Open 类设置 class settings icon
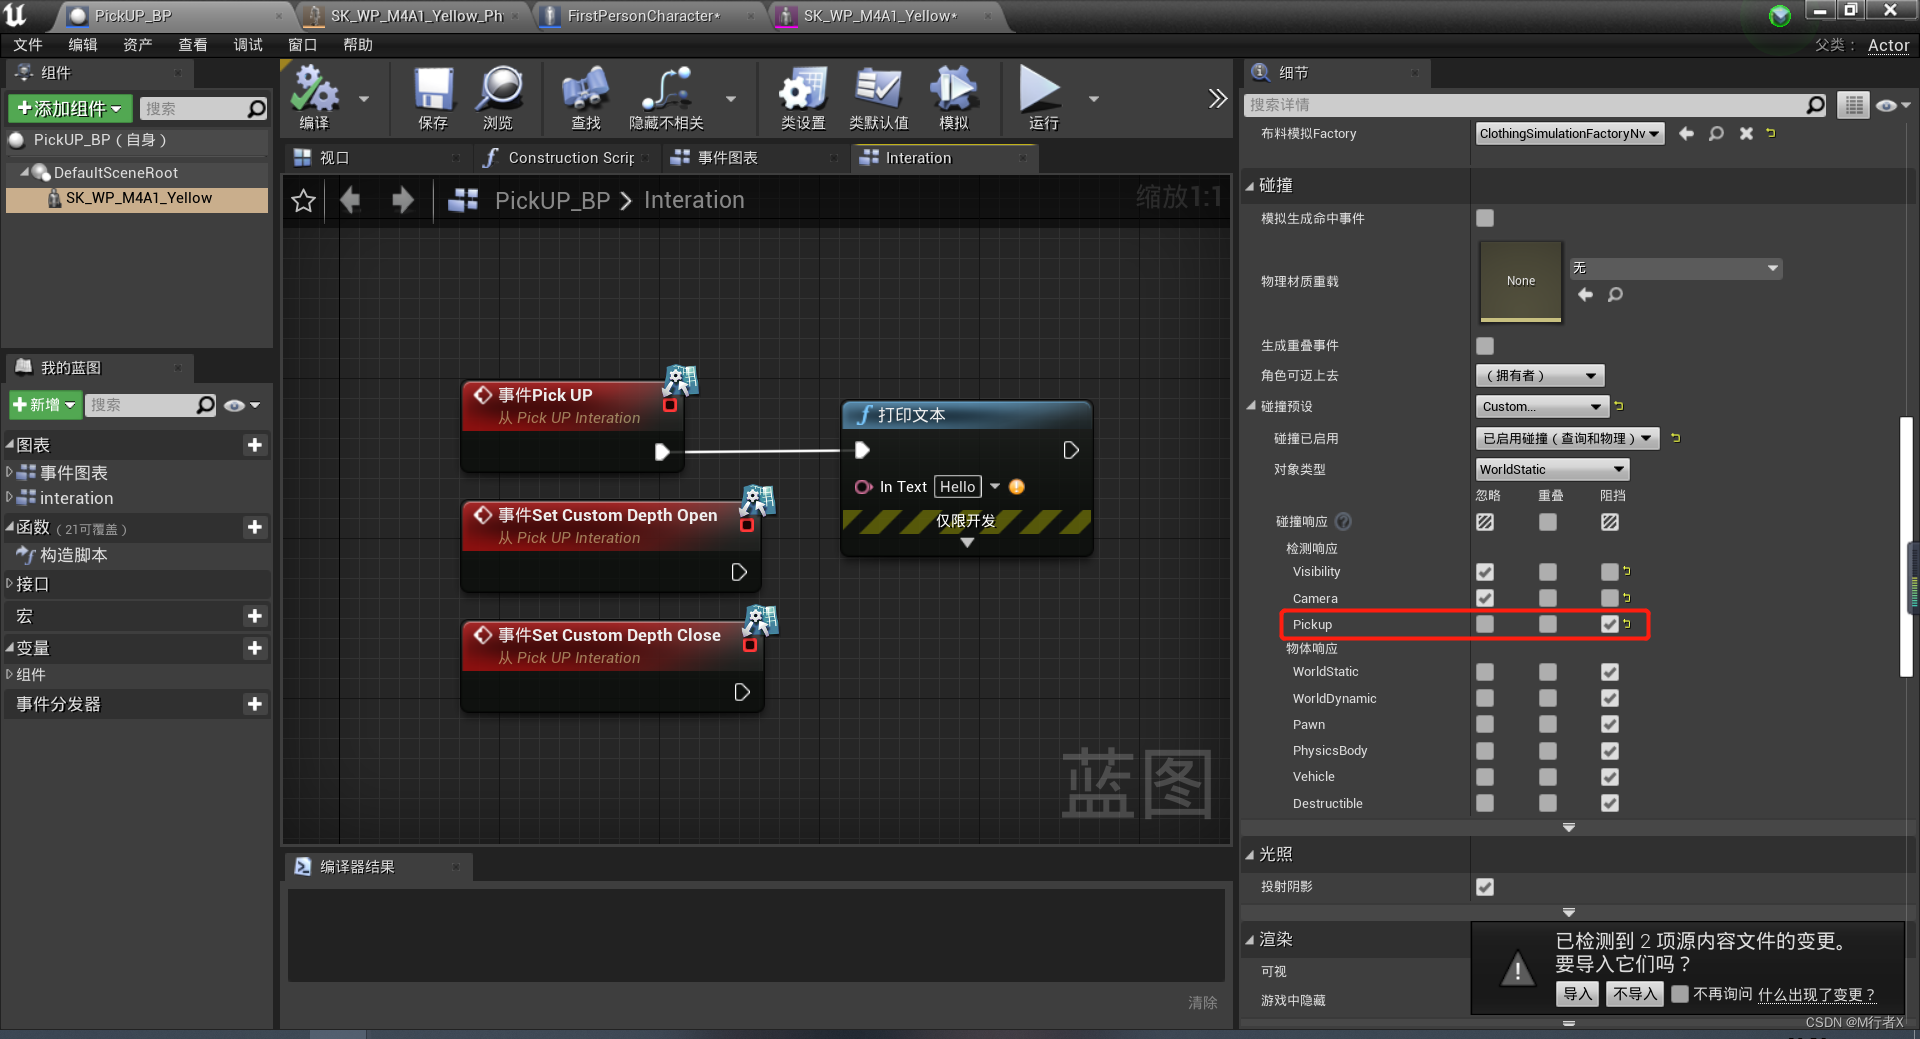Viewport: 1920px width, 1039px height. [803, 97]
